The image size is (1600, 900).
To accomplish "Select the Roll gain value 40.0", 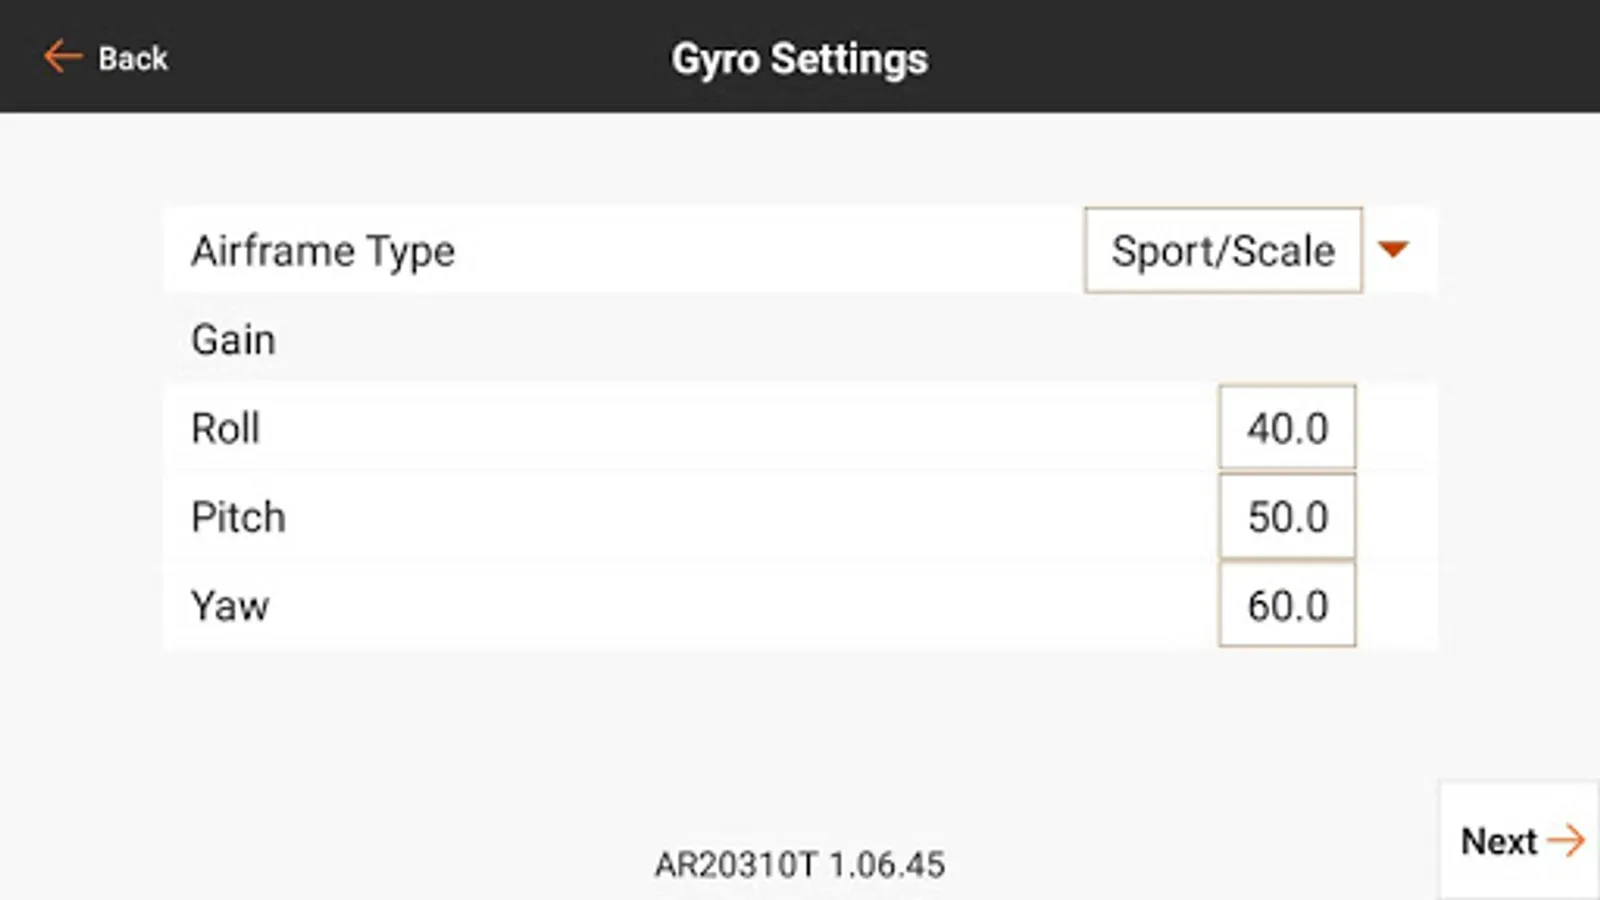I will [1287, 428].
